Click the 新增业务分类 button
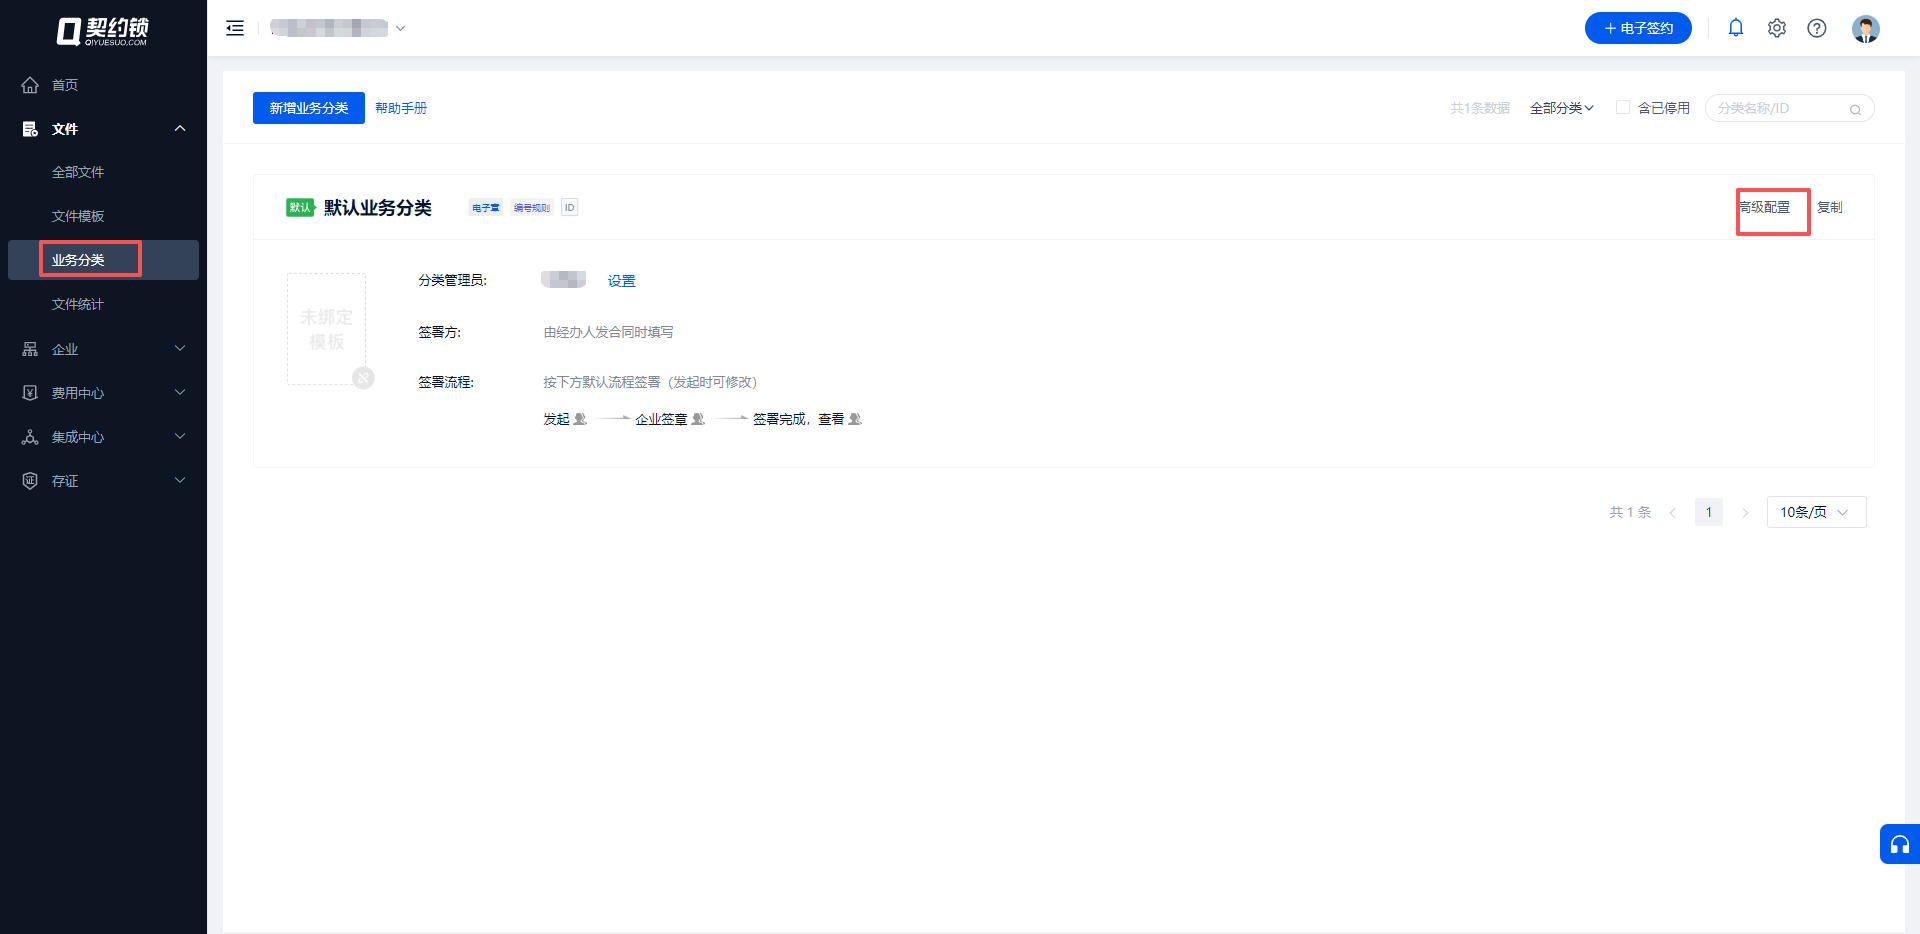Viewport: 1920px width, 934px height. [x=308, y=108]
